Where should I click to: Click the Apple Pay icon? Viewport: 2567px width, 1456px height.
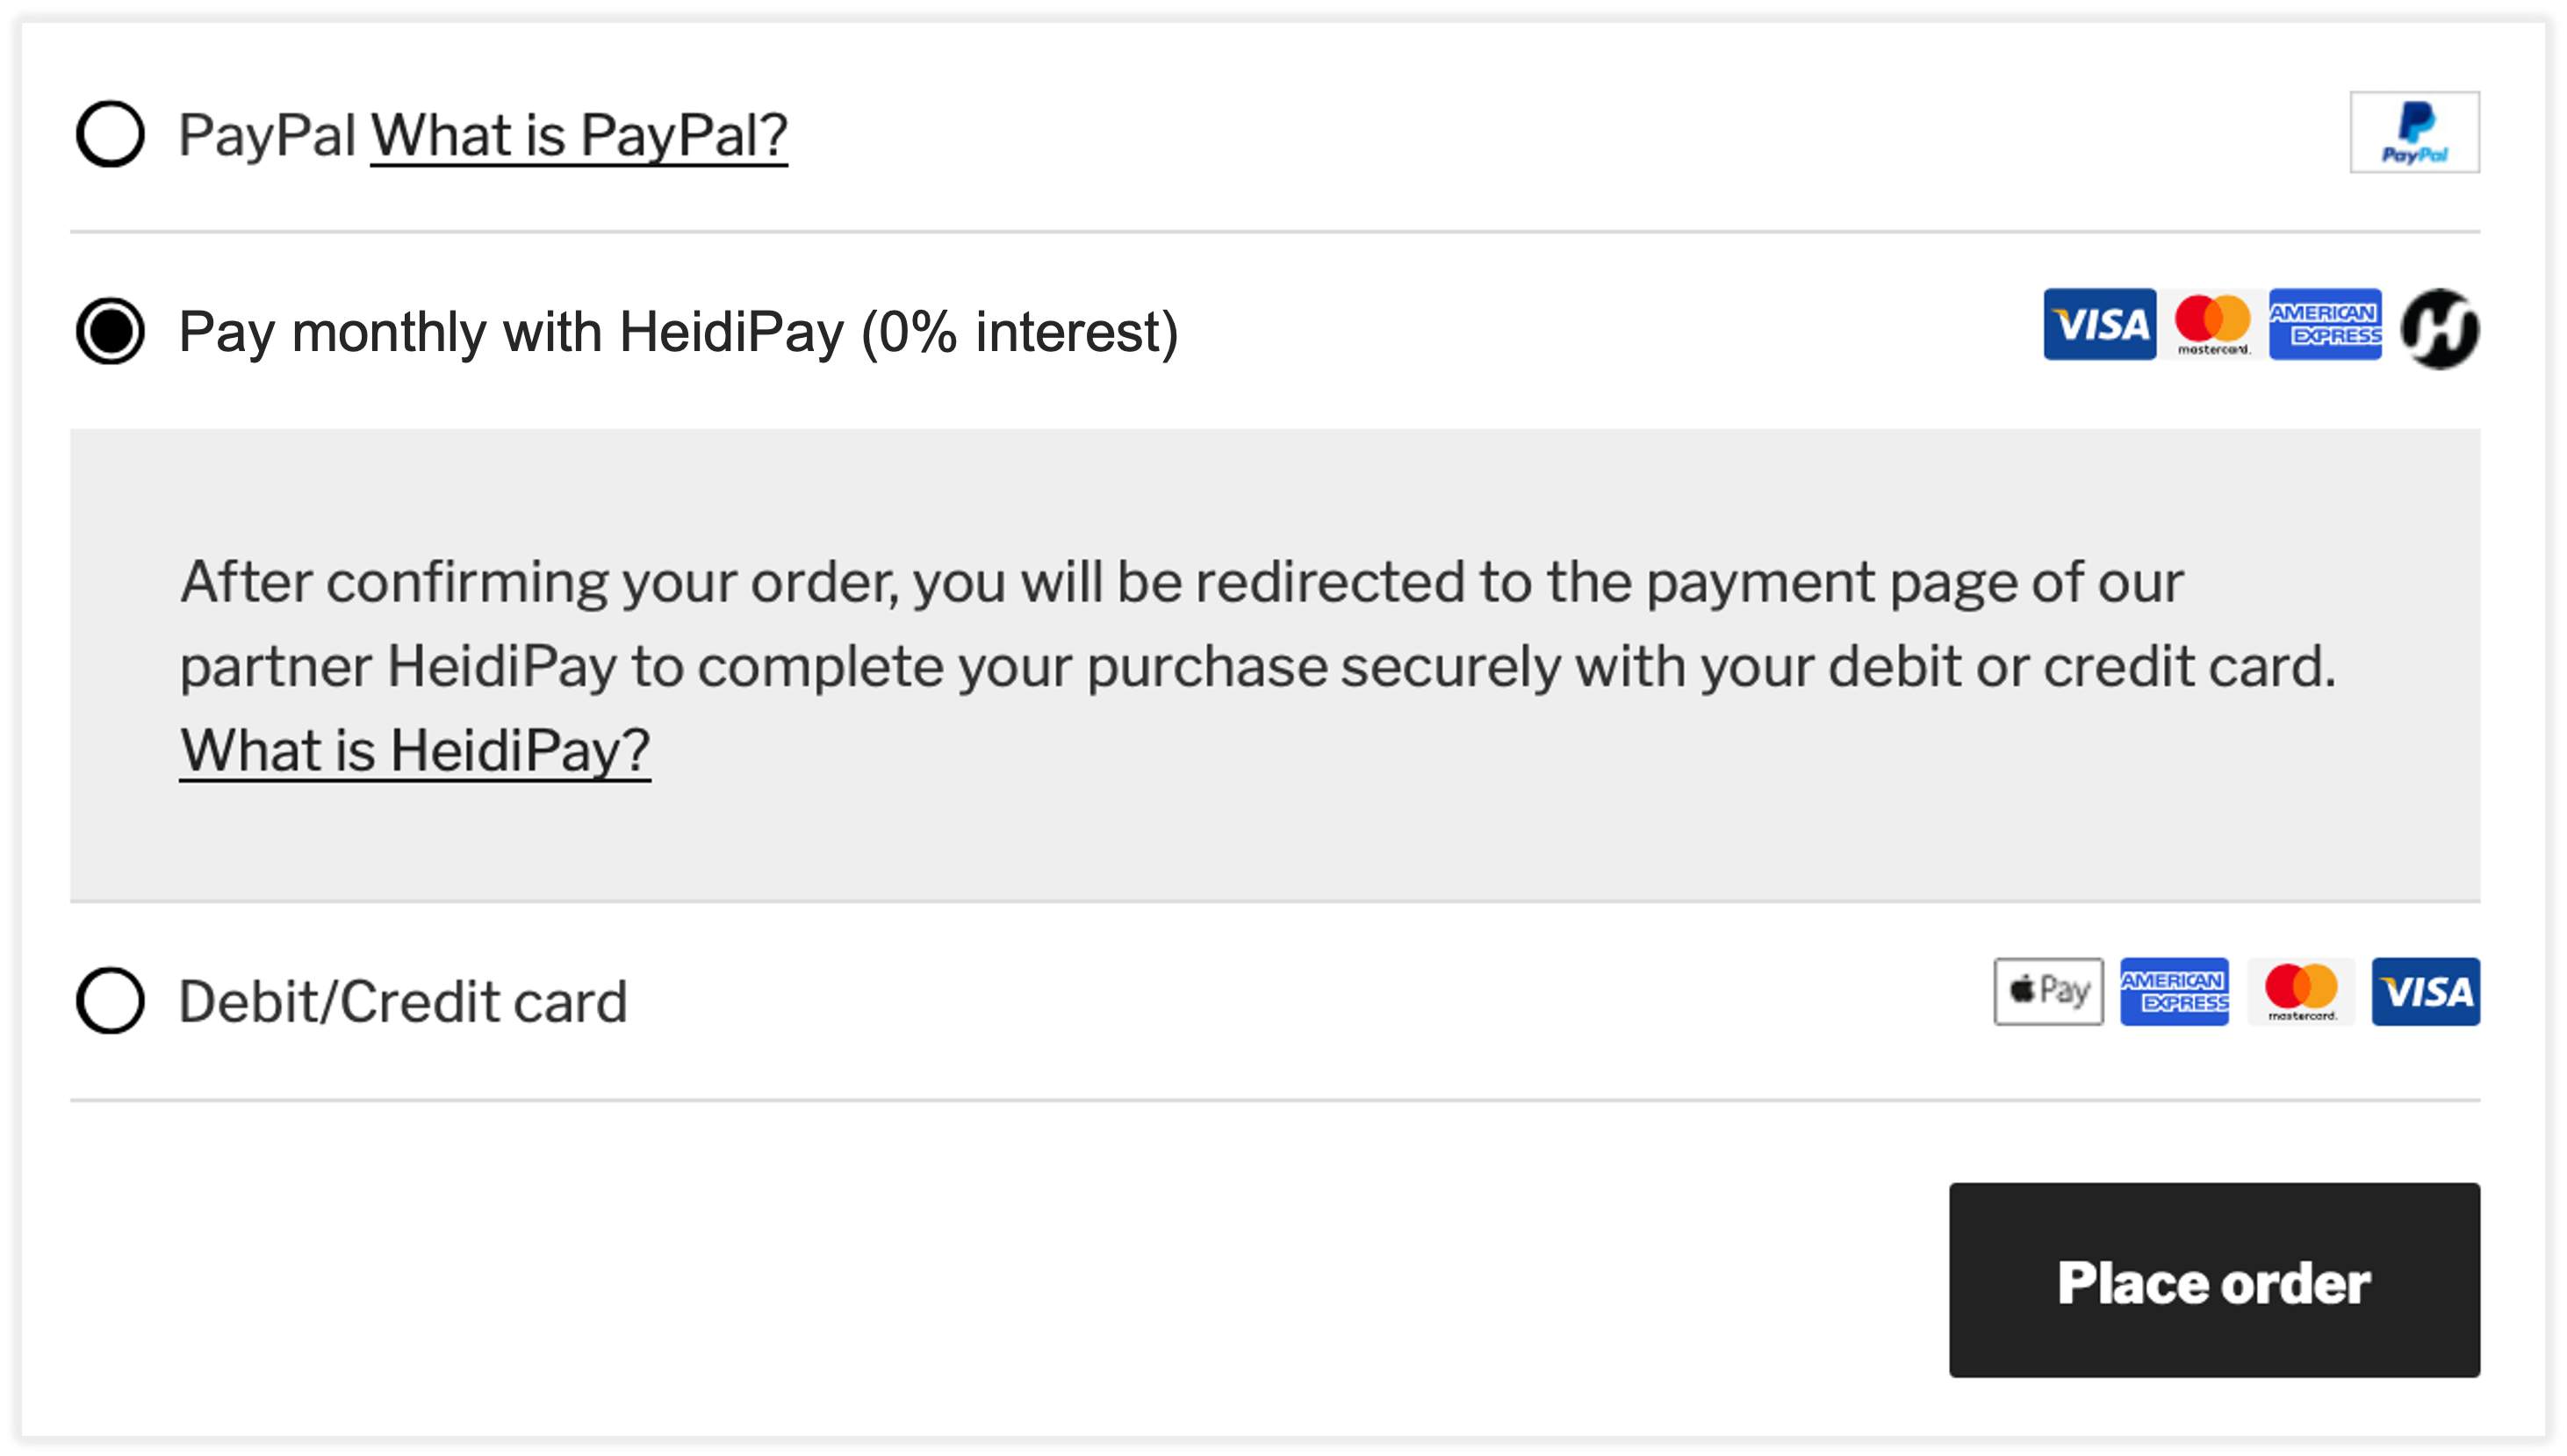(2049, 991)
